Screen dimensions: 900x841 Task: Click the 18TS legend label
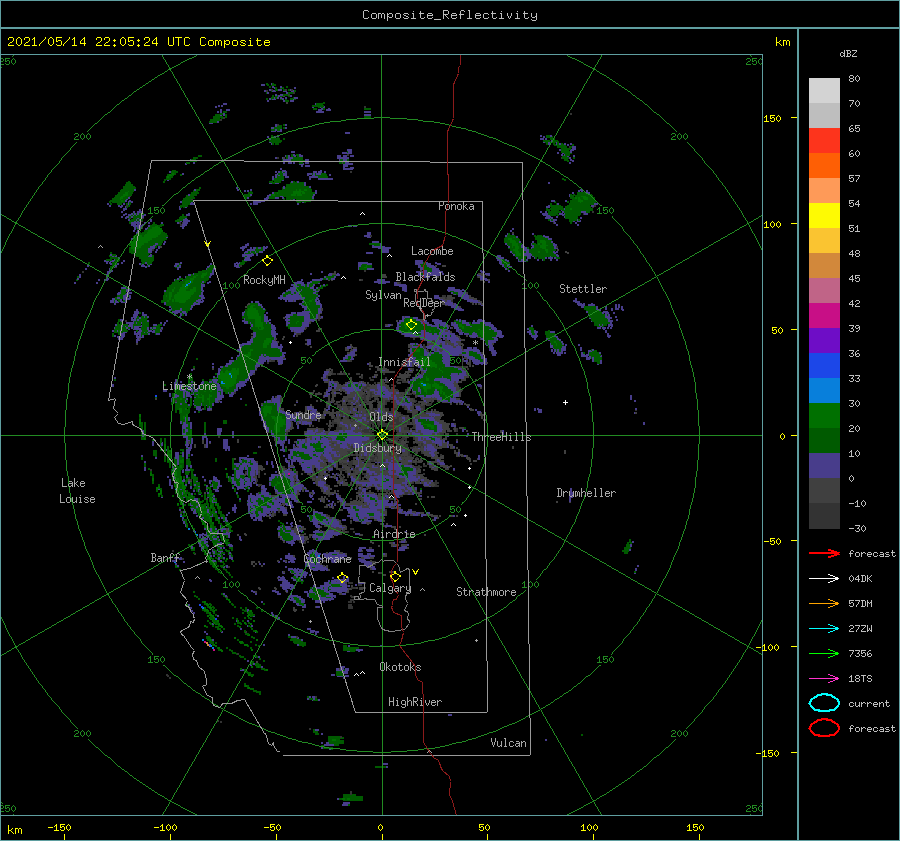pyautogui.click(x=860, y=679)
